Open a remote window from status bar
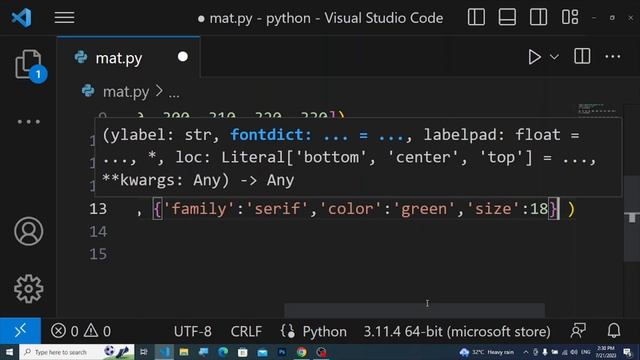This screenshot has height=360, width=640. click(x=20, y=331)
